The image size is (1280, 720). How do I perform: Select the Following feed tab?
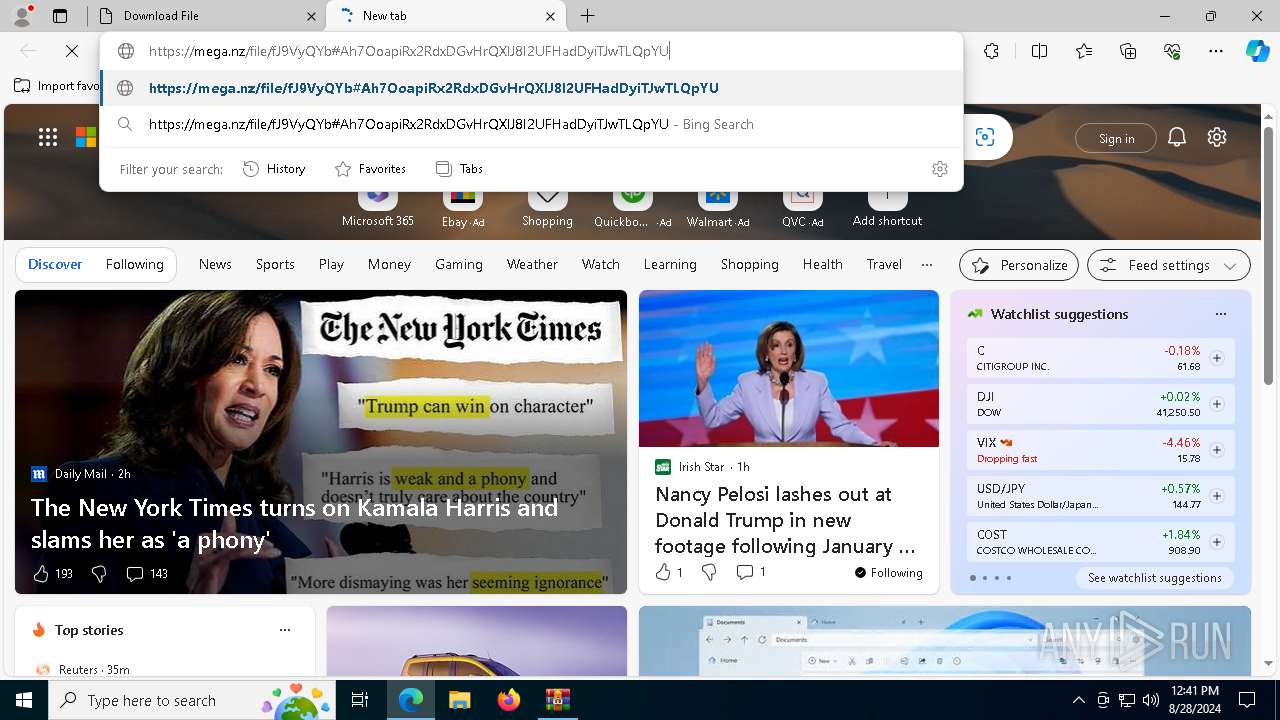[135, 264]
